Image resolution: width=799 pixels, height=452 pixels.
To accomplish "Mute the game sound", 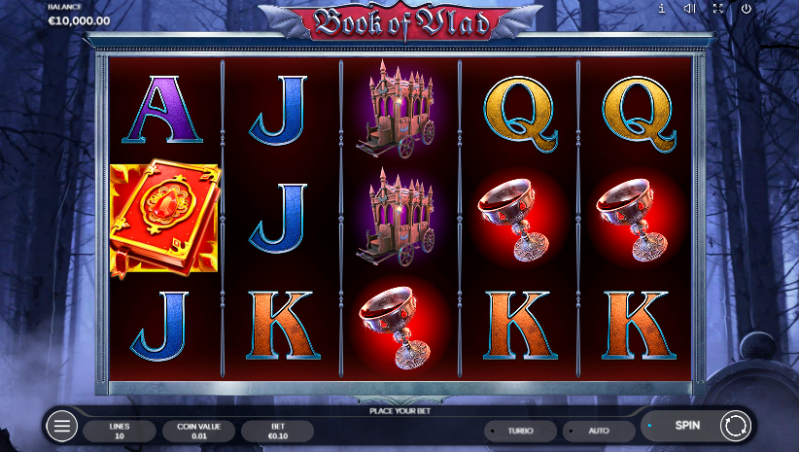I will pos(689,9).
